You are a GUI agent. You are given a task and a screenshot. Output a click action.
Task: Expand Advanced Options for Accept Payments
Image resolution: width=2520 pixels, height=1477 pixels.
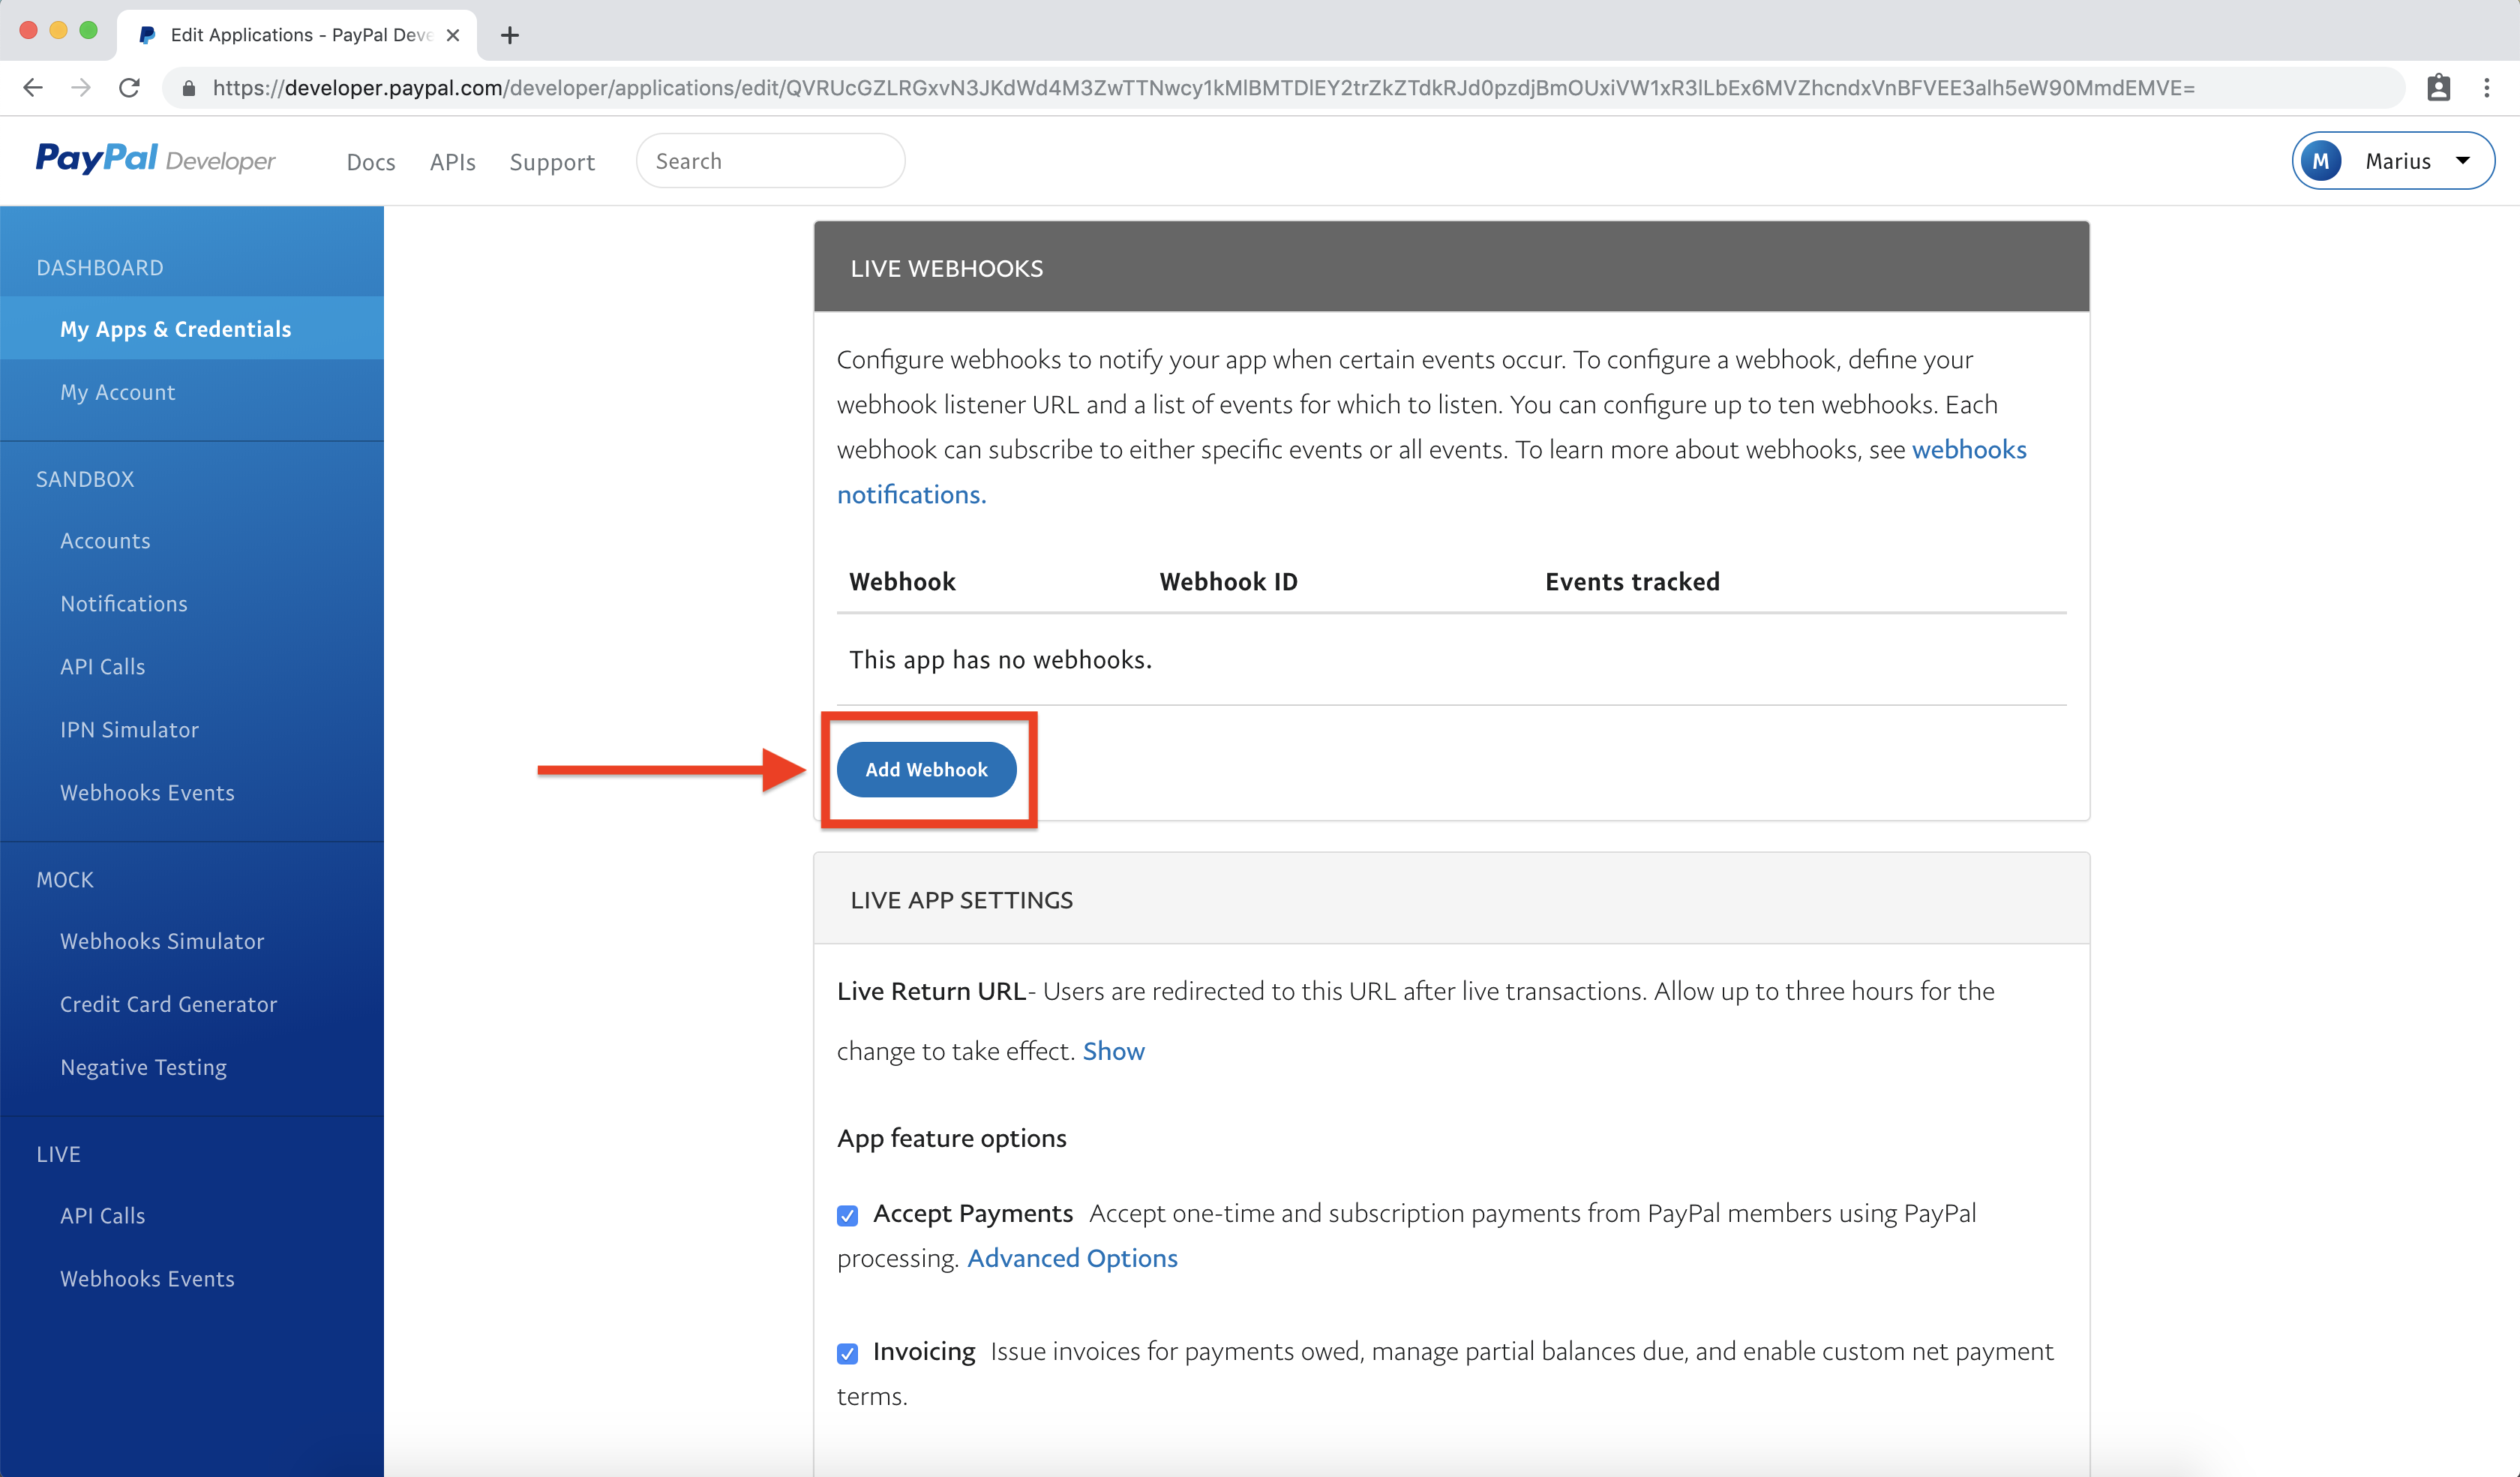click(x=1072, y=1258)
